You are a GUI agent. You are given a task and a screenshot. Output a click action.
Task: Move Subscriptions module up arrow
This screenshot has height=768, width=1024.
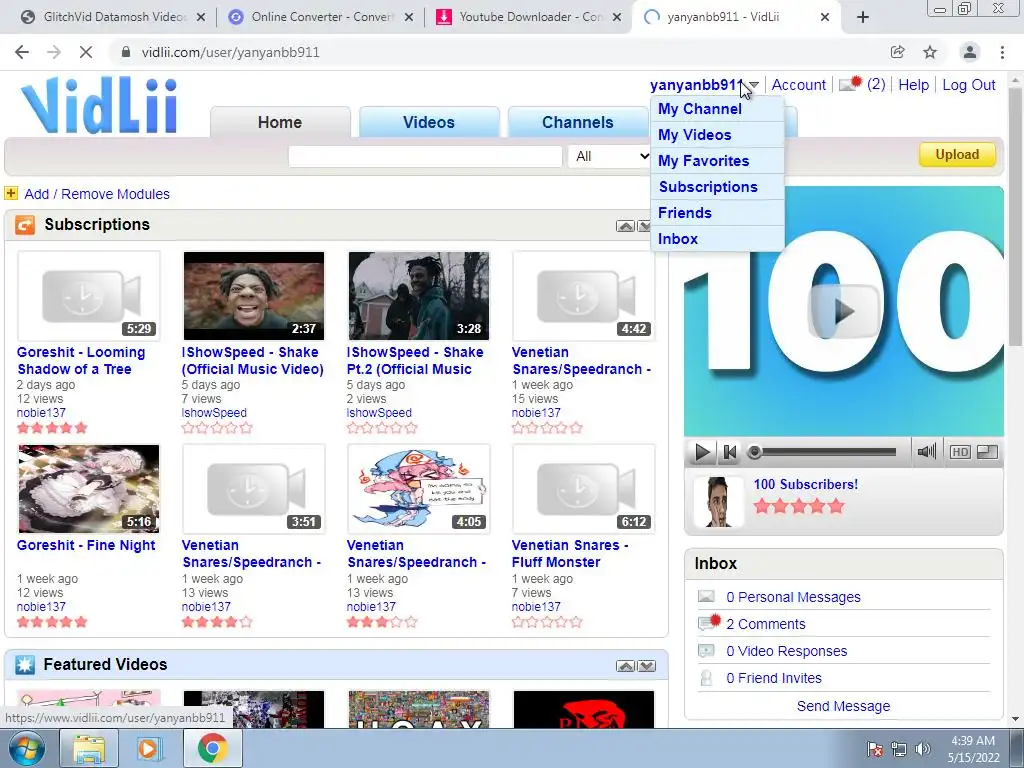625,226
